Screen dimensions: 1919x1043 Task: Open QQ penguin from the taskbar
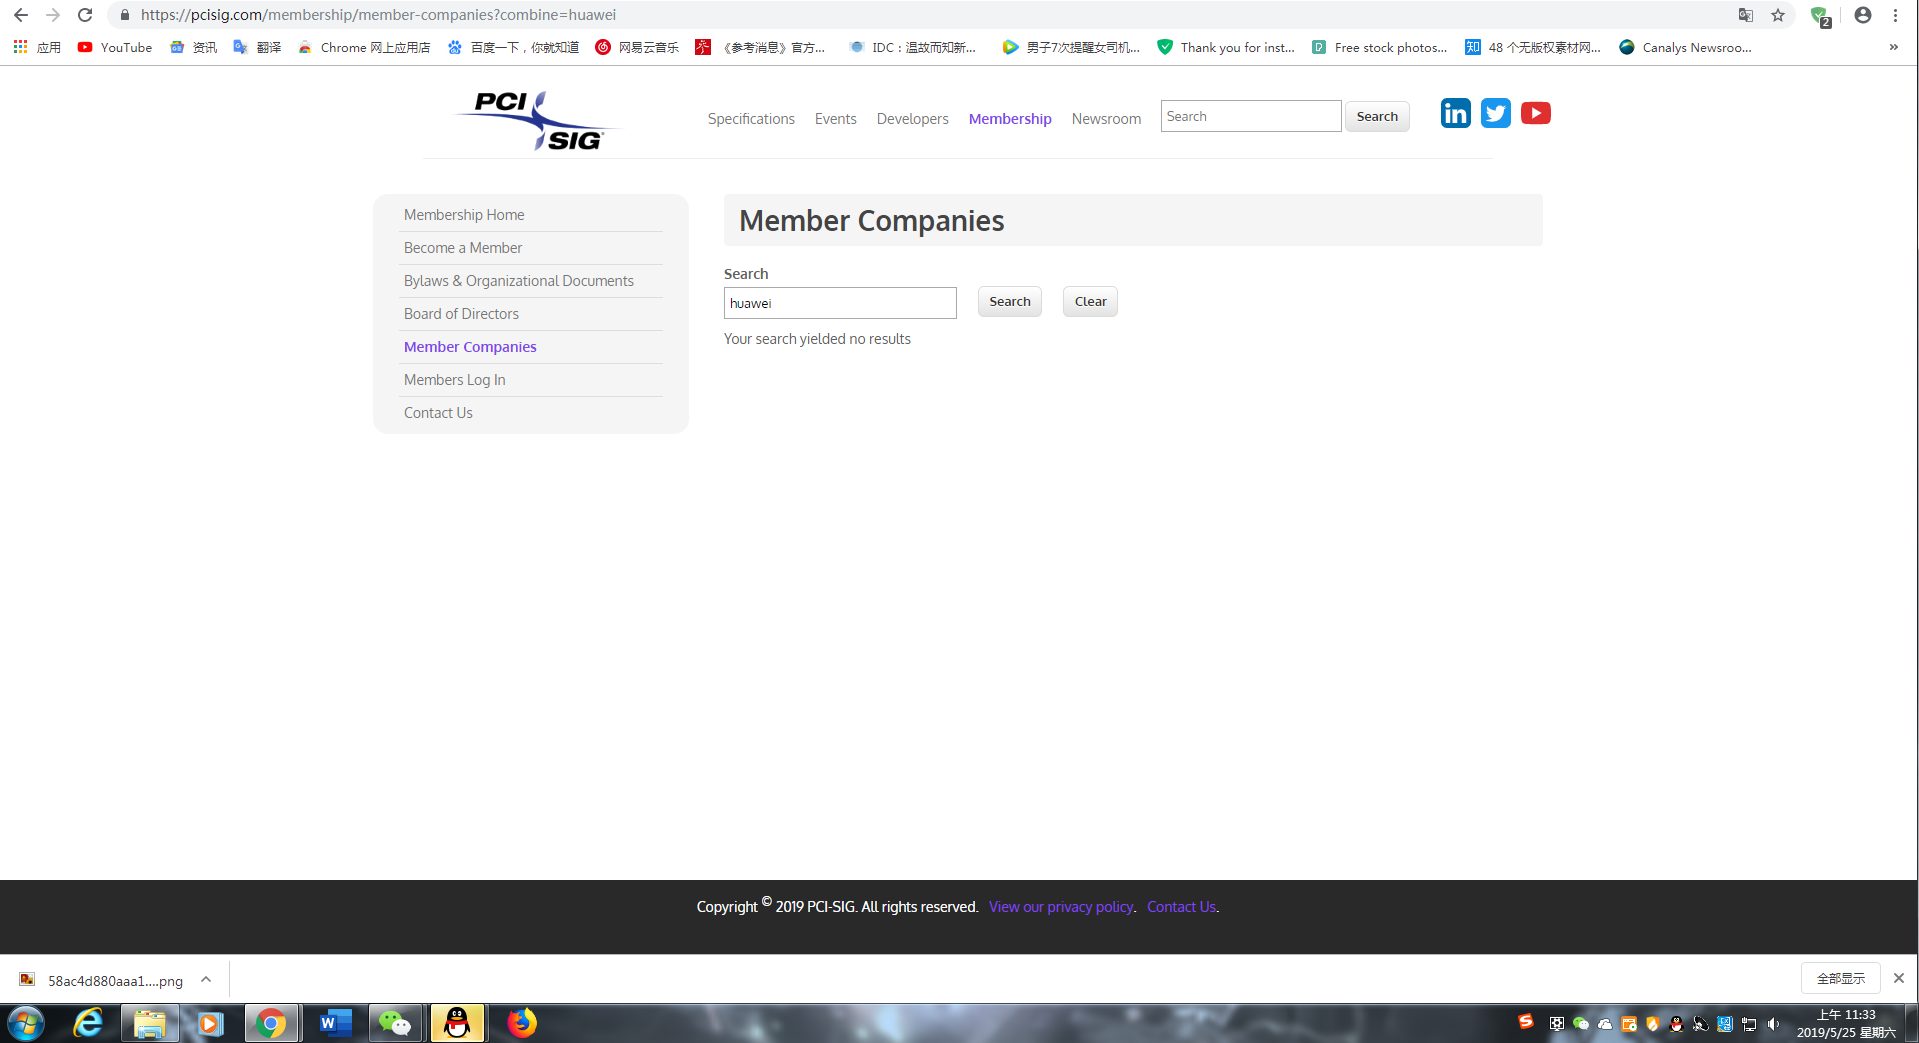tap(457, 1023)
